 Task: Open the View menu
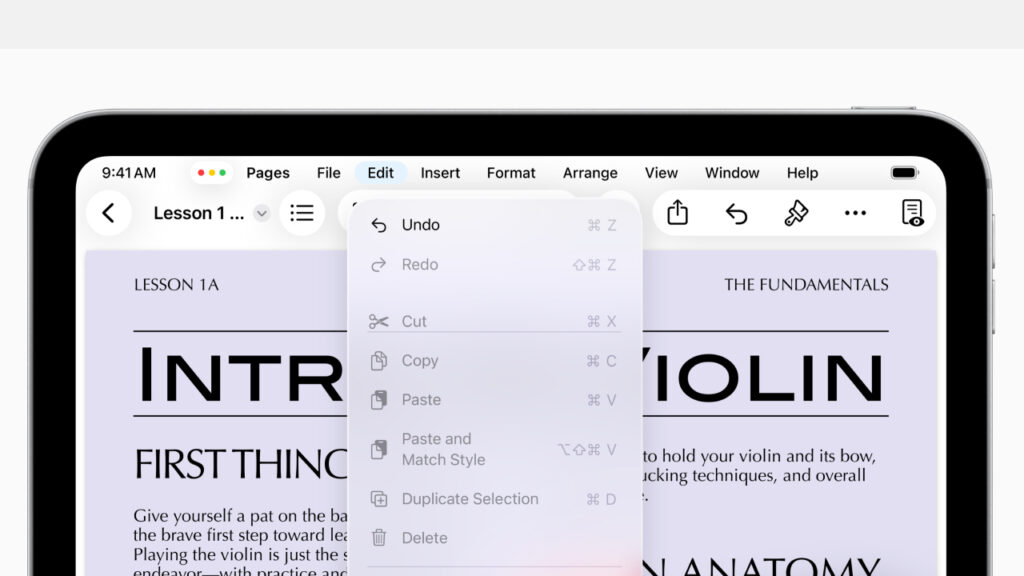(661, 173)
